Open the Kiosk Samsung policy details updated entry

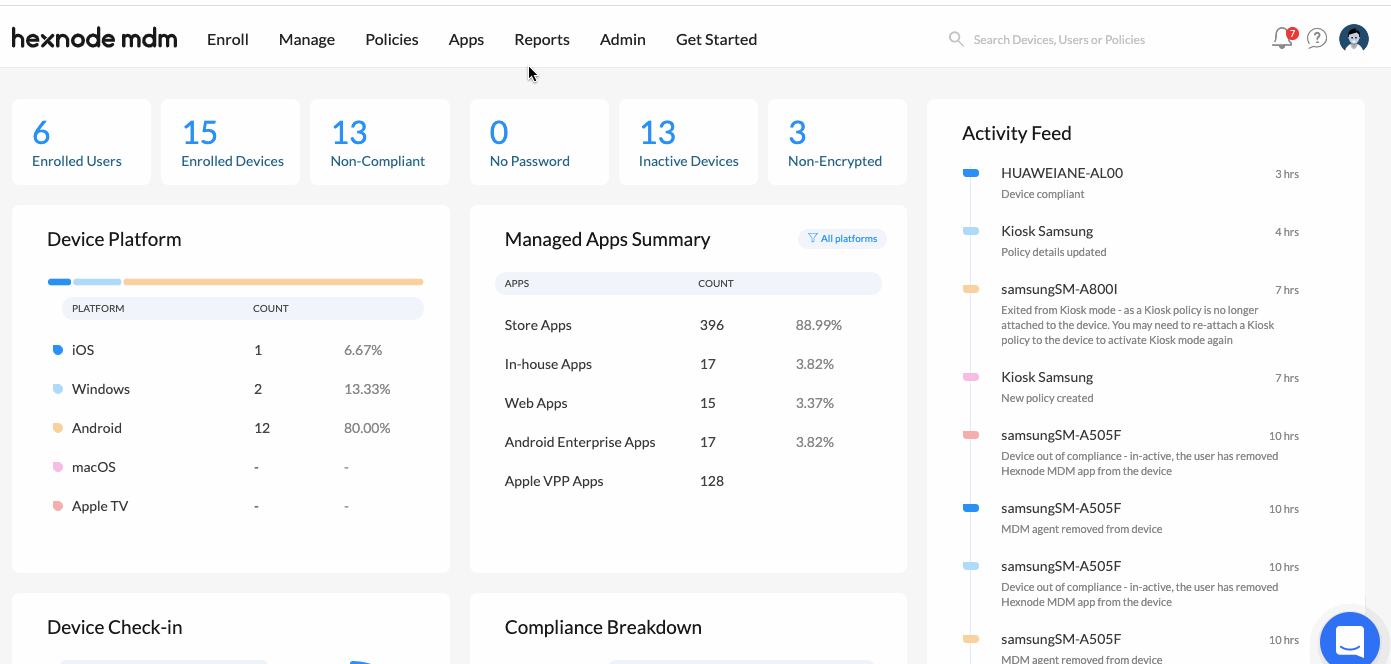(1131, 241)
